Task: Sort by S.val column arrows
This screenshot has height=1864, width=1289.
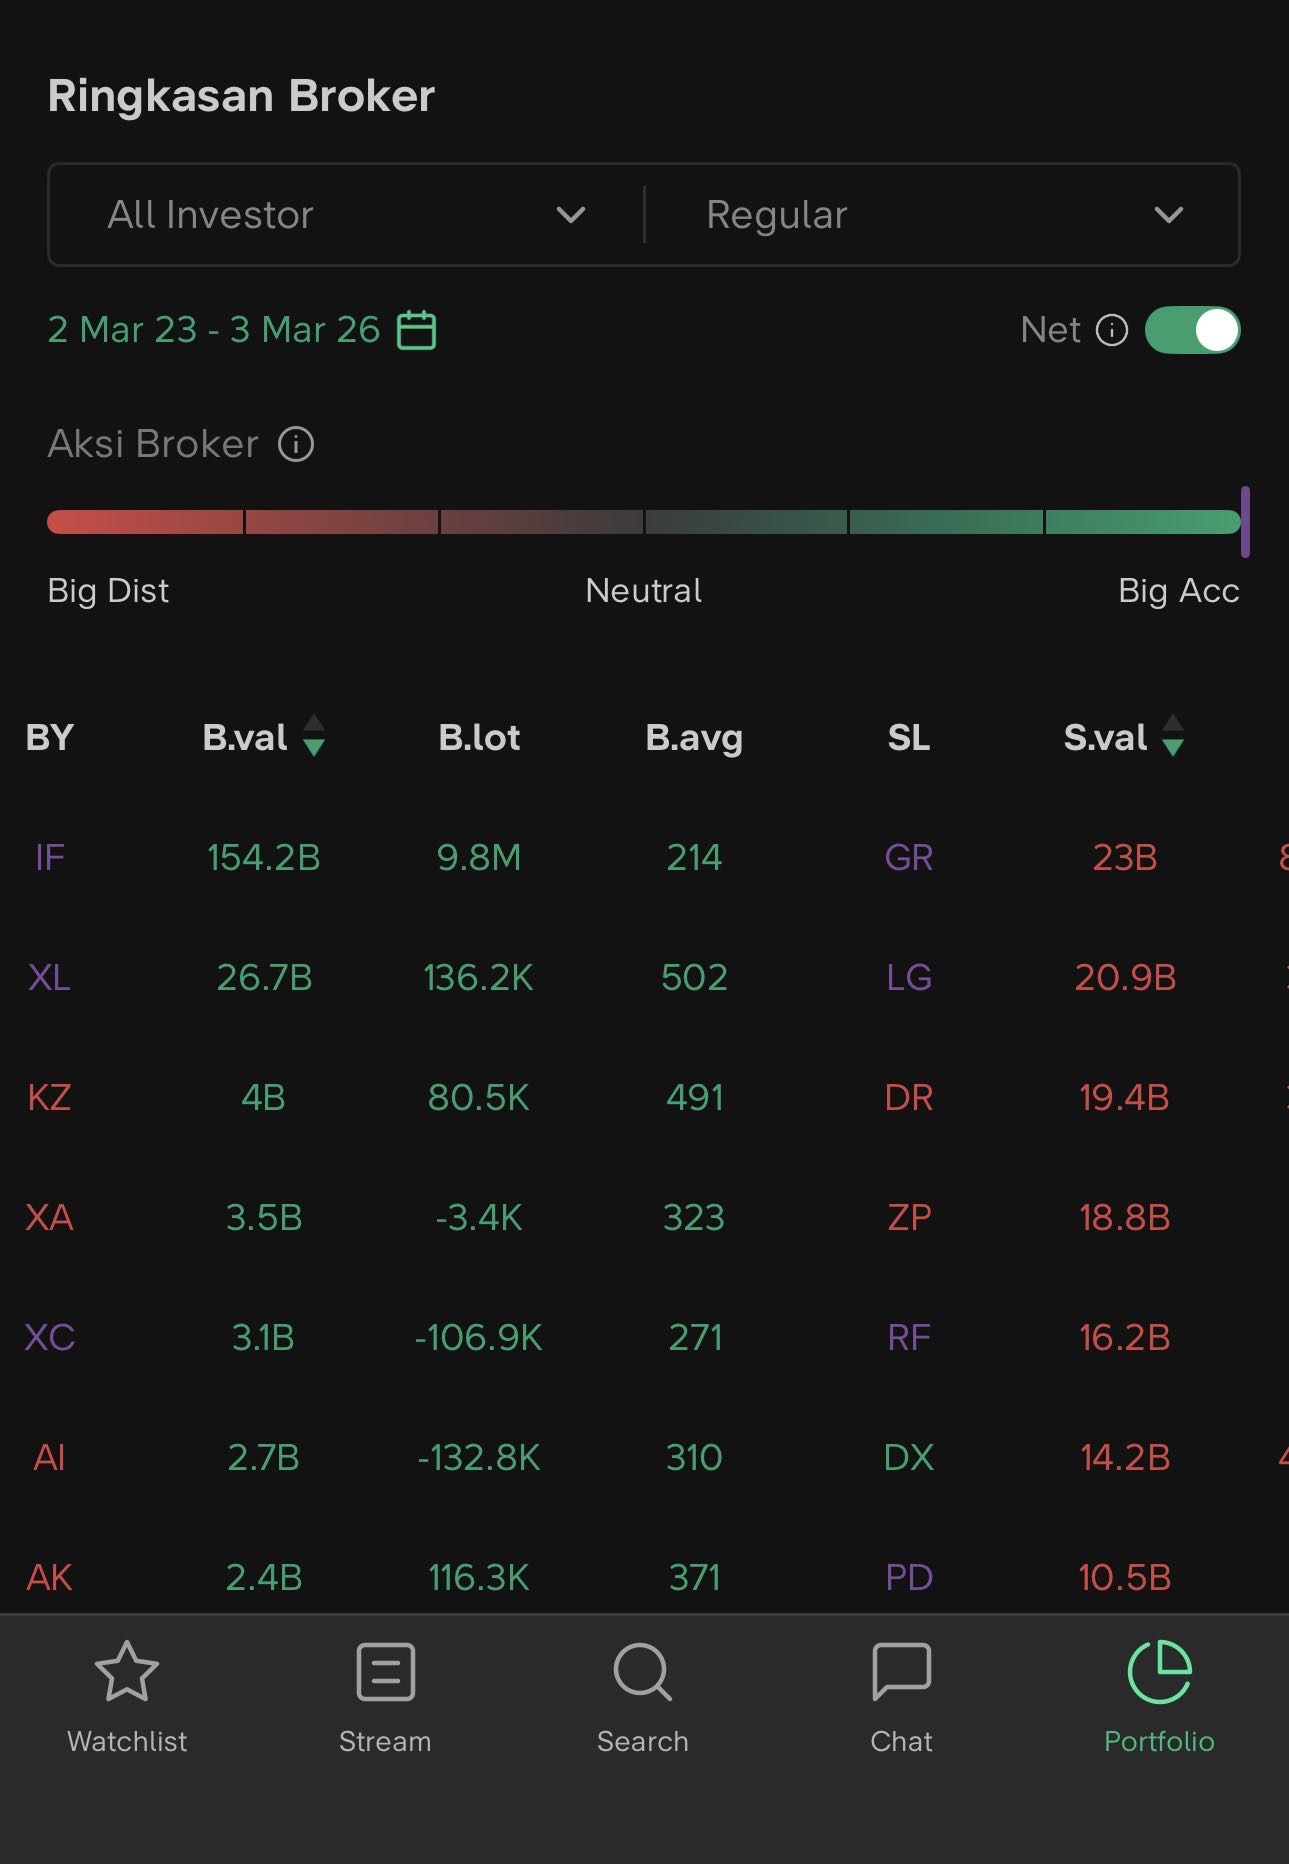Action: click(x=1173, y=736)
